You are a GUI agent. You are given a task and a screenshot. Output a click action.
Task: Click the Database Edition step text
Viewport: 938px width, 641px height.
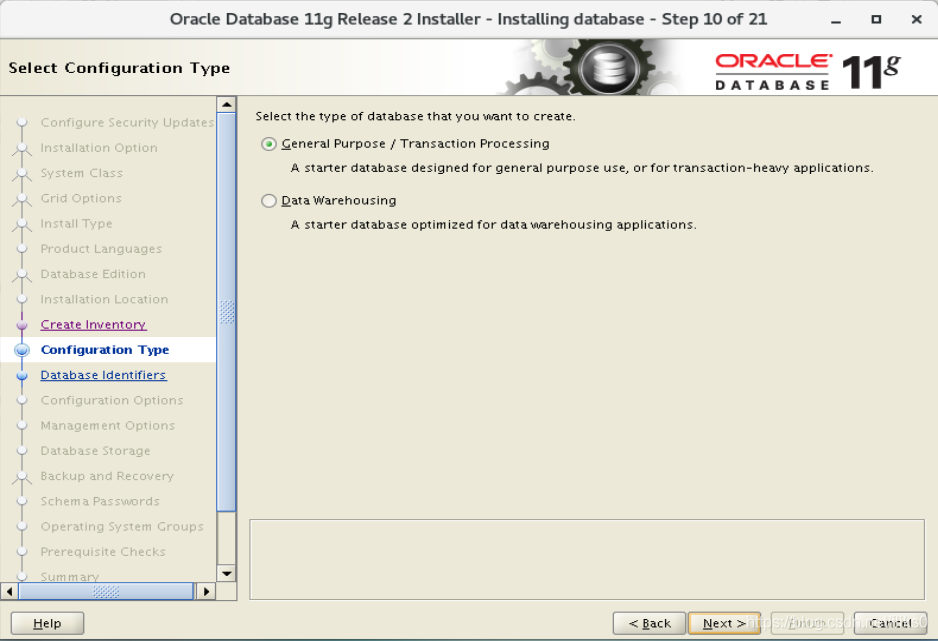pyautogui.click(x=93, y=274)
